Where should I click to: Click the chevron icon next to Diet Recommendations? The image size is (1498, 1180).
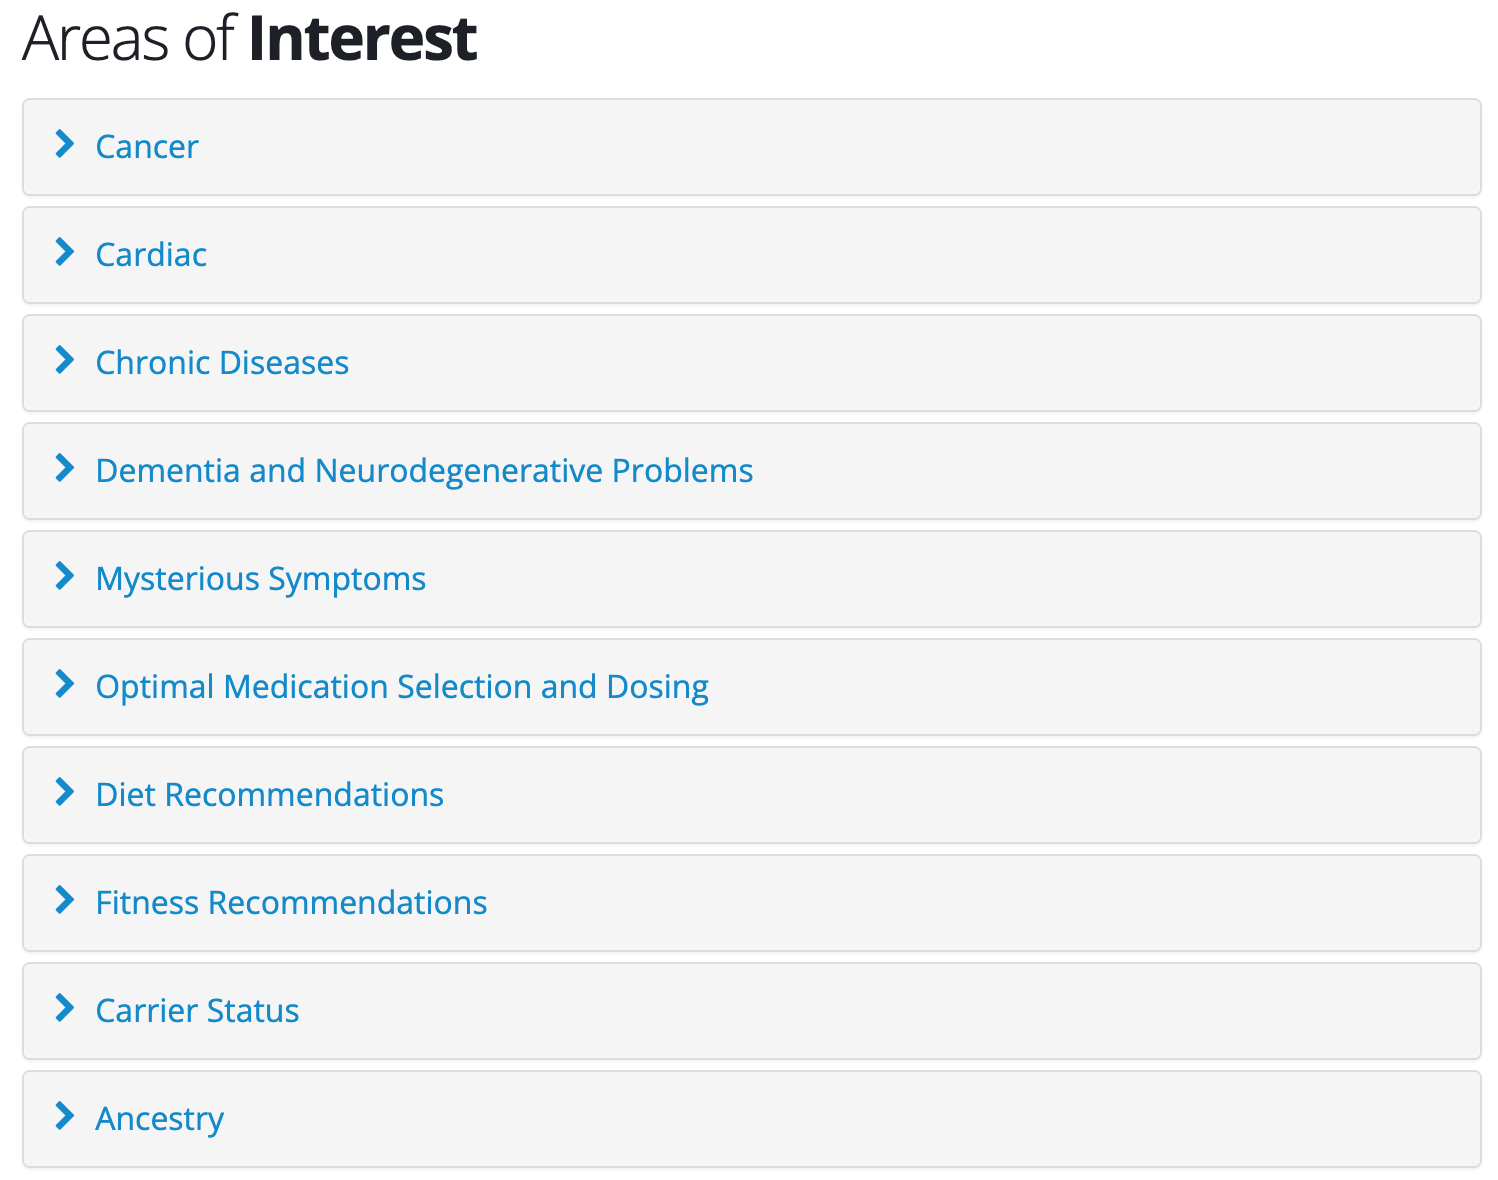(65, 792)
